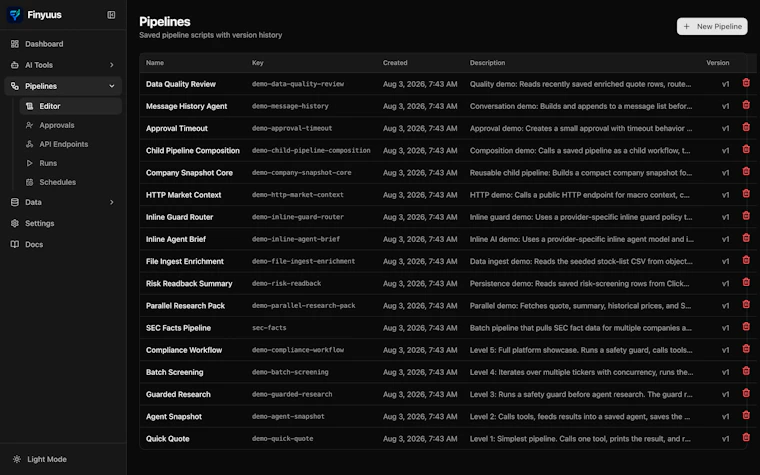Image resolution: width=760 pixels, height=475 pixels.
Task: Expand the Data section chevron
Action: coord(111,202)
